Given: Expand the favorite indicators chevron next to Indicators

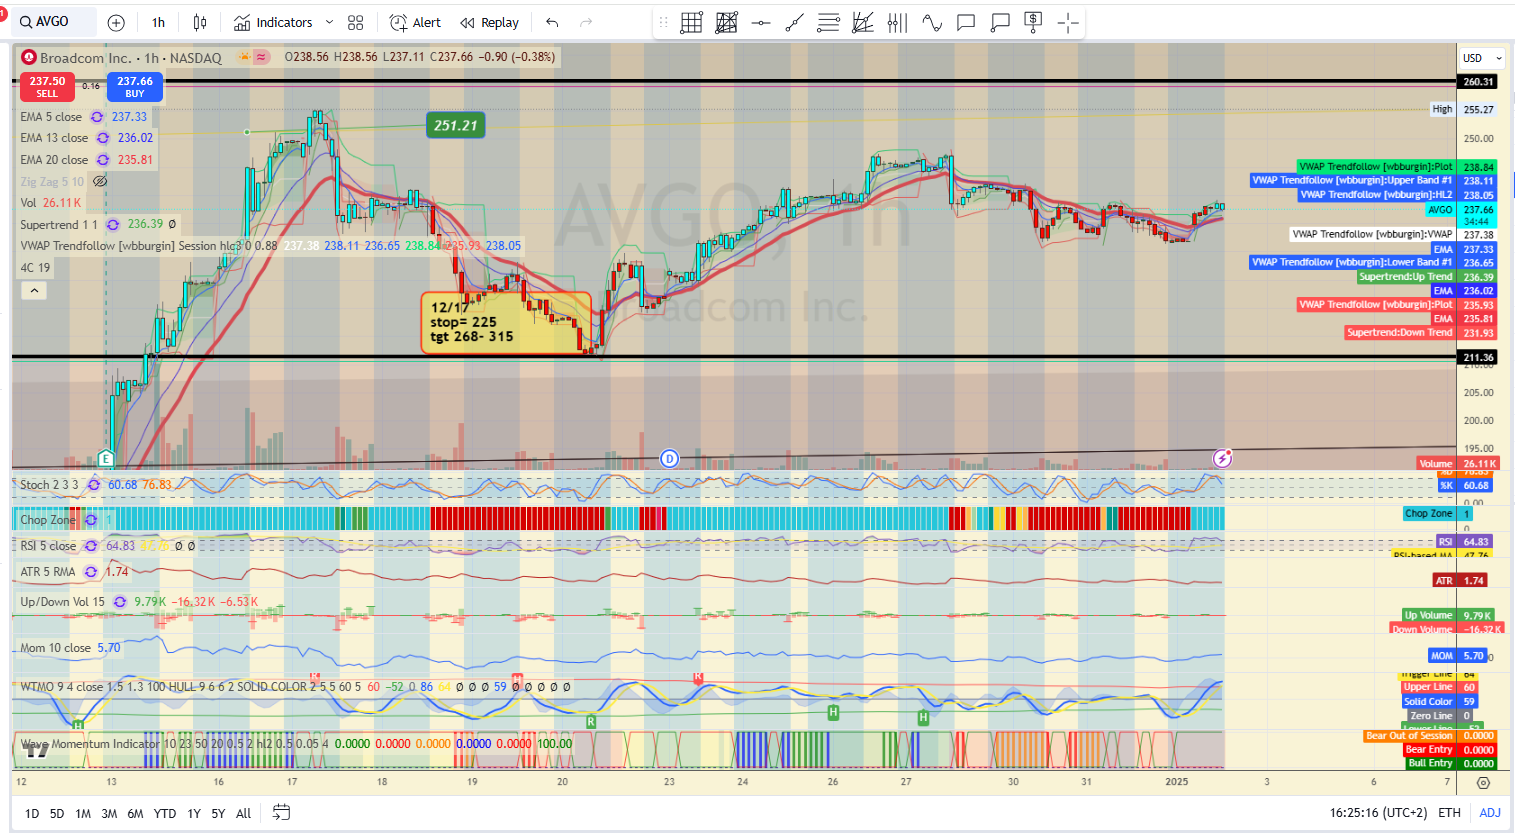Looking at the screenshot, I should (330, 22).
